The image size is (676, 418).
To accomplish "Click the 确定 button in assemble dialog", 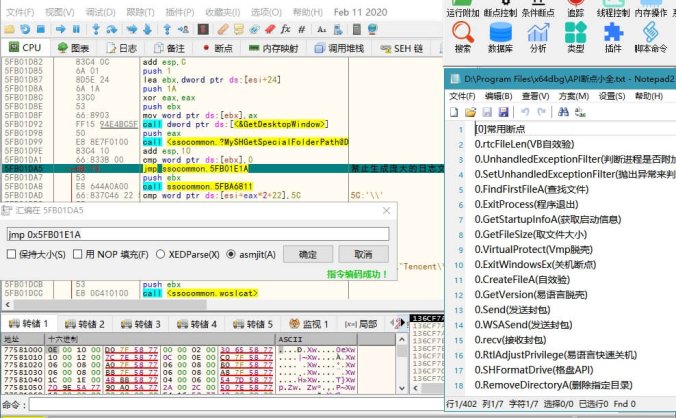I will [308, 254].
